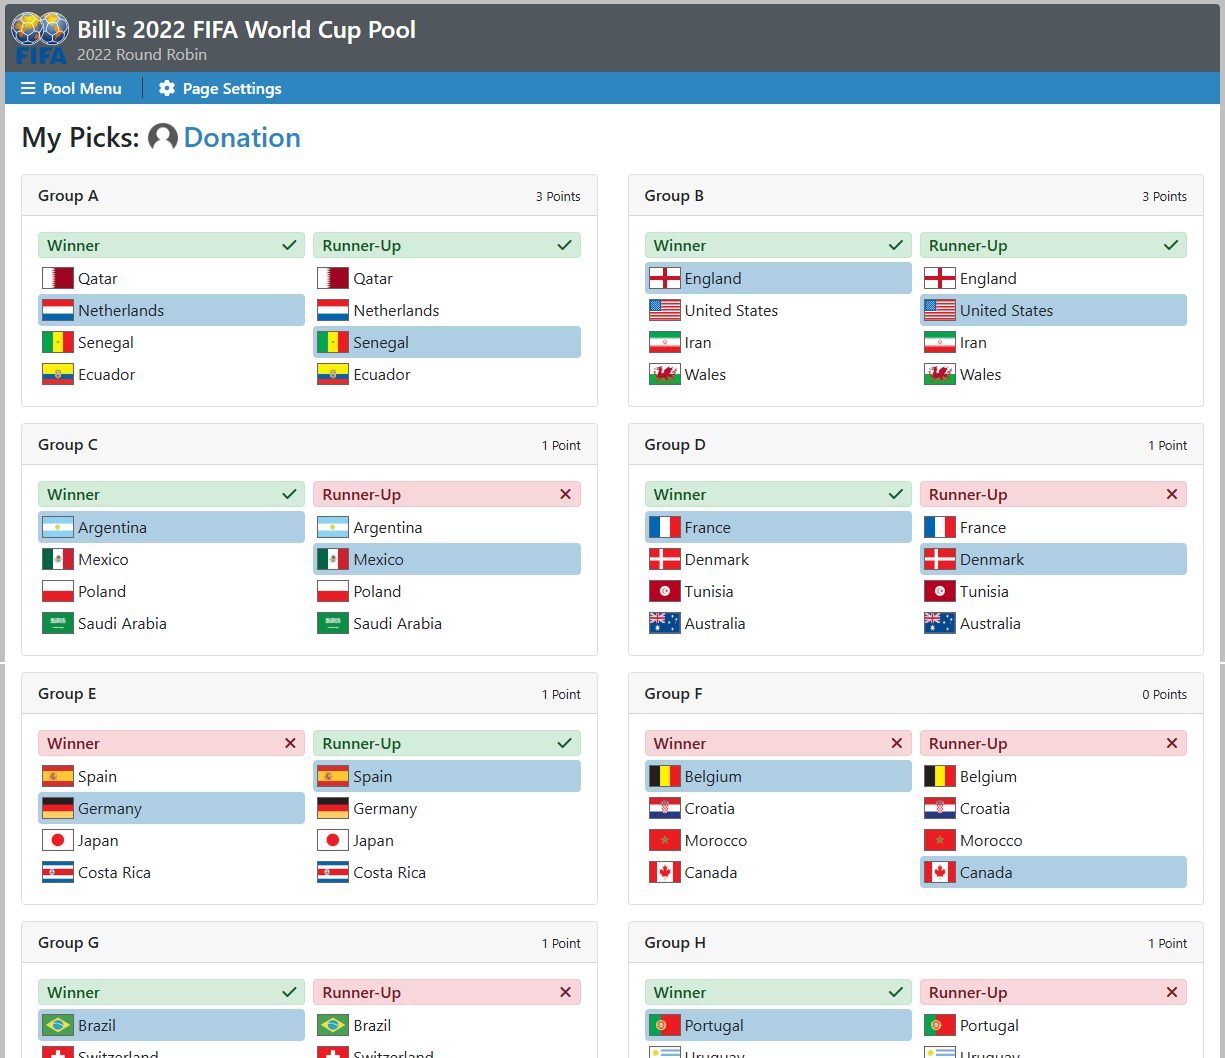This screenshot has width=1225, height=1058.
Task: Click Denmark under Group D Winner
Action: 778,559
